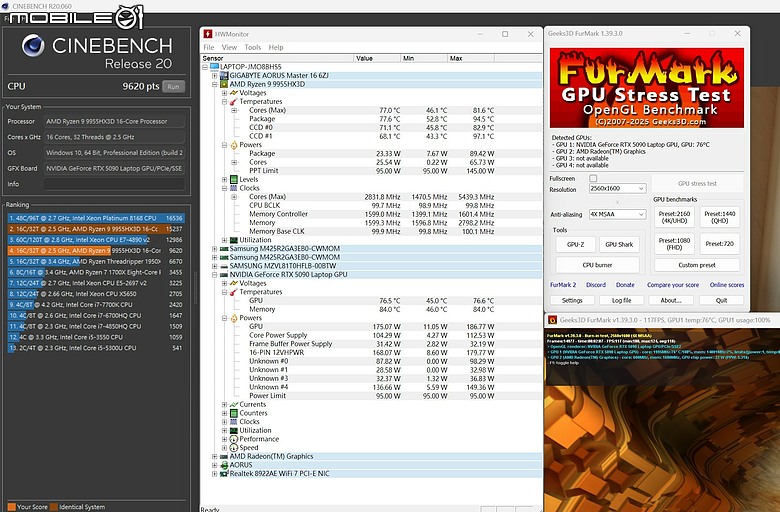Run the Preset:720 benchmark
Viewport: 780px width, 512px height.
coord(720,244)
